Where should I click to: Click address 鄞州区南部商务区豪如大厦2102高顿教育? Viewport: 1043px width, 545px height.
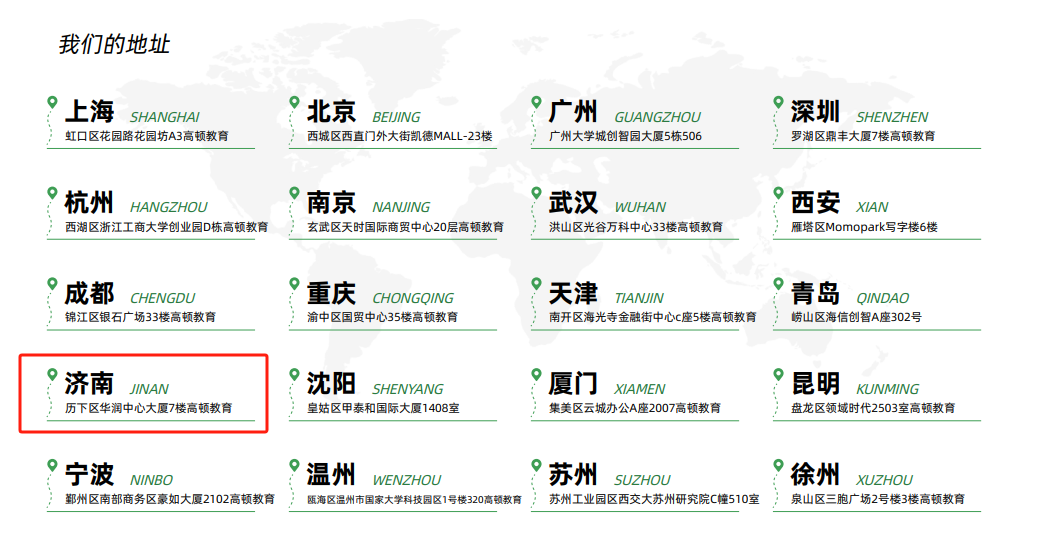click(x=170, y=499)
